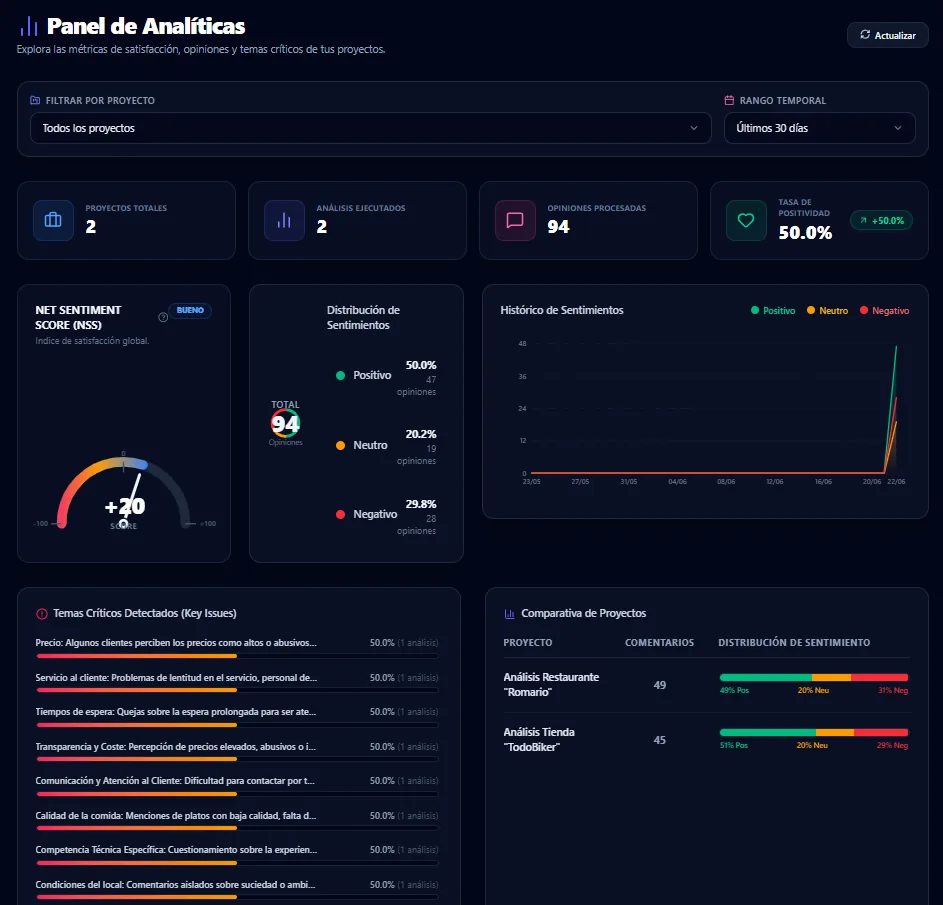Open the Últimos 30 días dropdown
Image resolution: width=943 pixels, height=905 pixels.
point(820,128)
